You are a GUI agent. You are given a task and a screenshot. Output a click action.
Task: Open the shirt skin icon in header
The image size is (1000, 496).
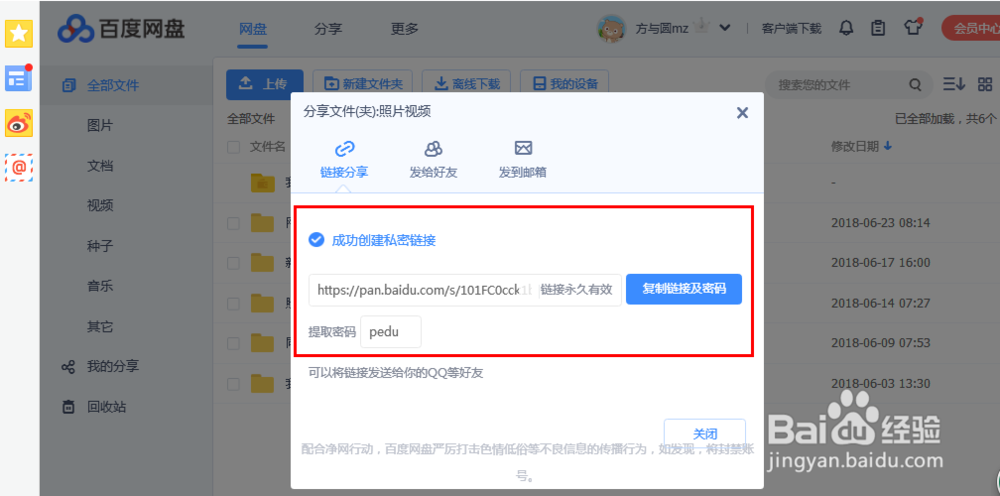[x=912, y=28]
